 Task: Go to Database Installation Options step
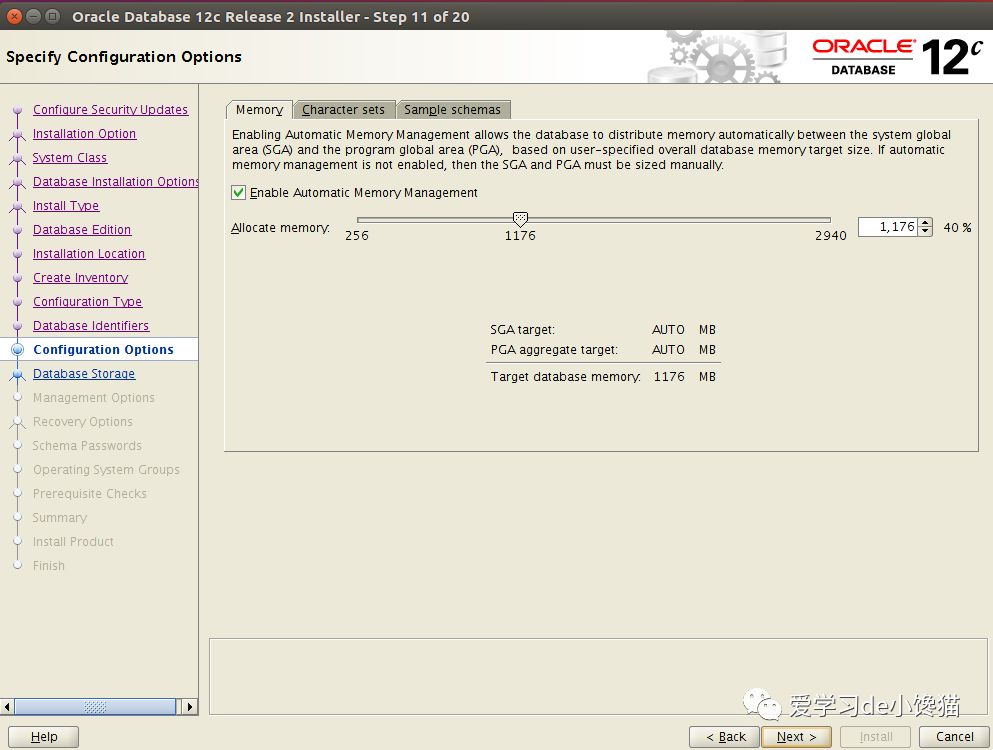coord(115,182)
